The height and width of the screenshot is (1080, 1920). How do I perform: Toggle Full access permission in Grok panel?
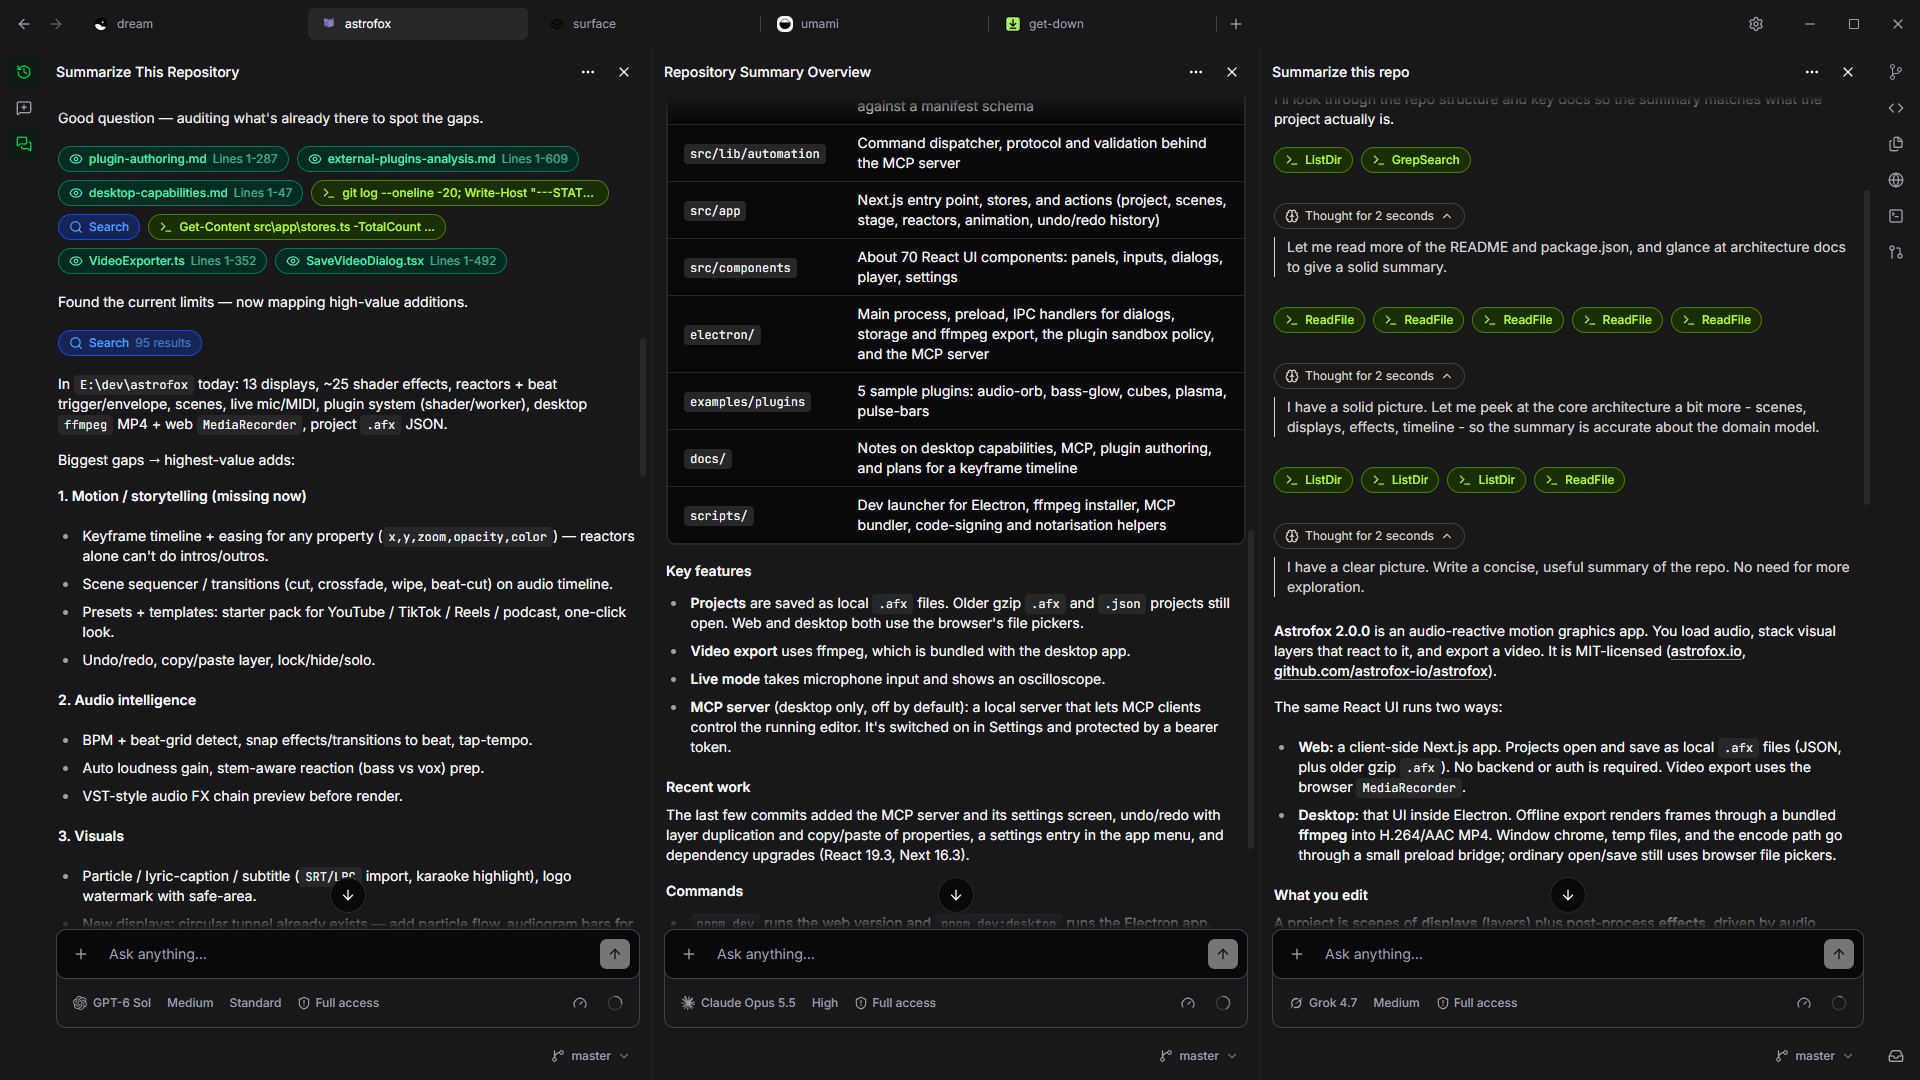[x=1477, y=1003]
